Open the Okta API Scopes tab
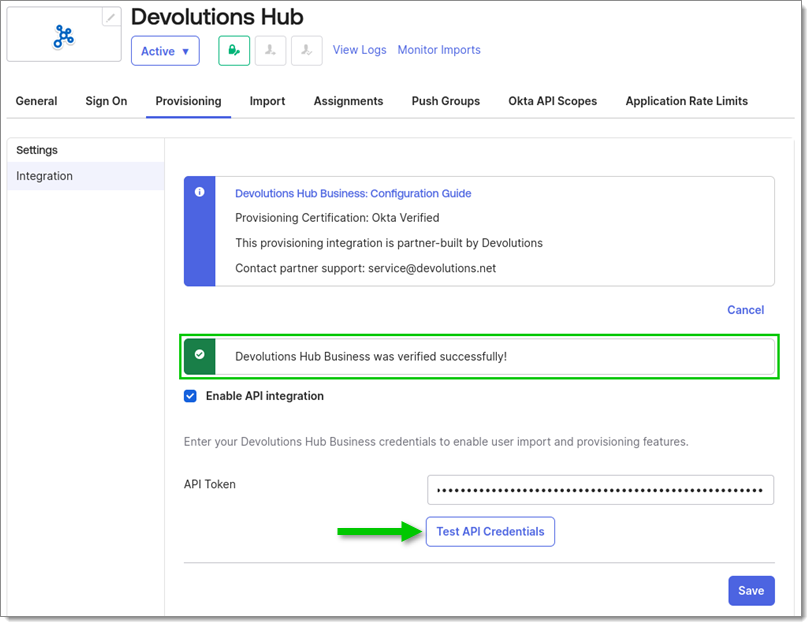This screenshot has height=627, width=812. 553,101
